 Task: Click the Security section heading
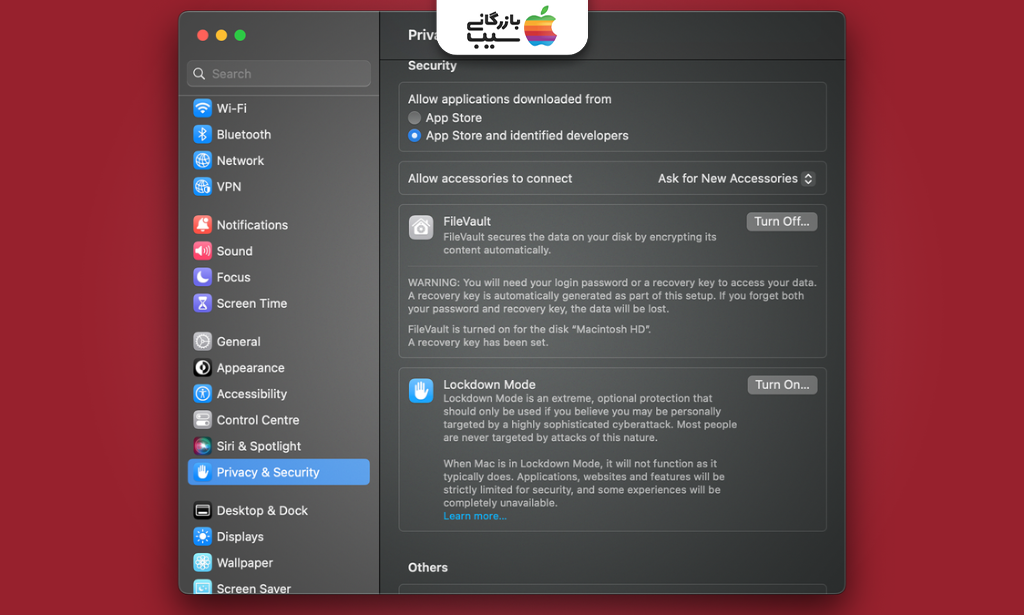coord(432,65)
